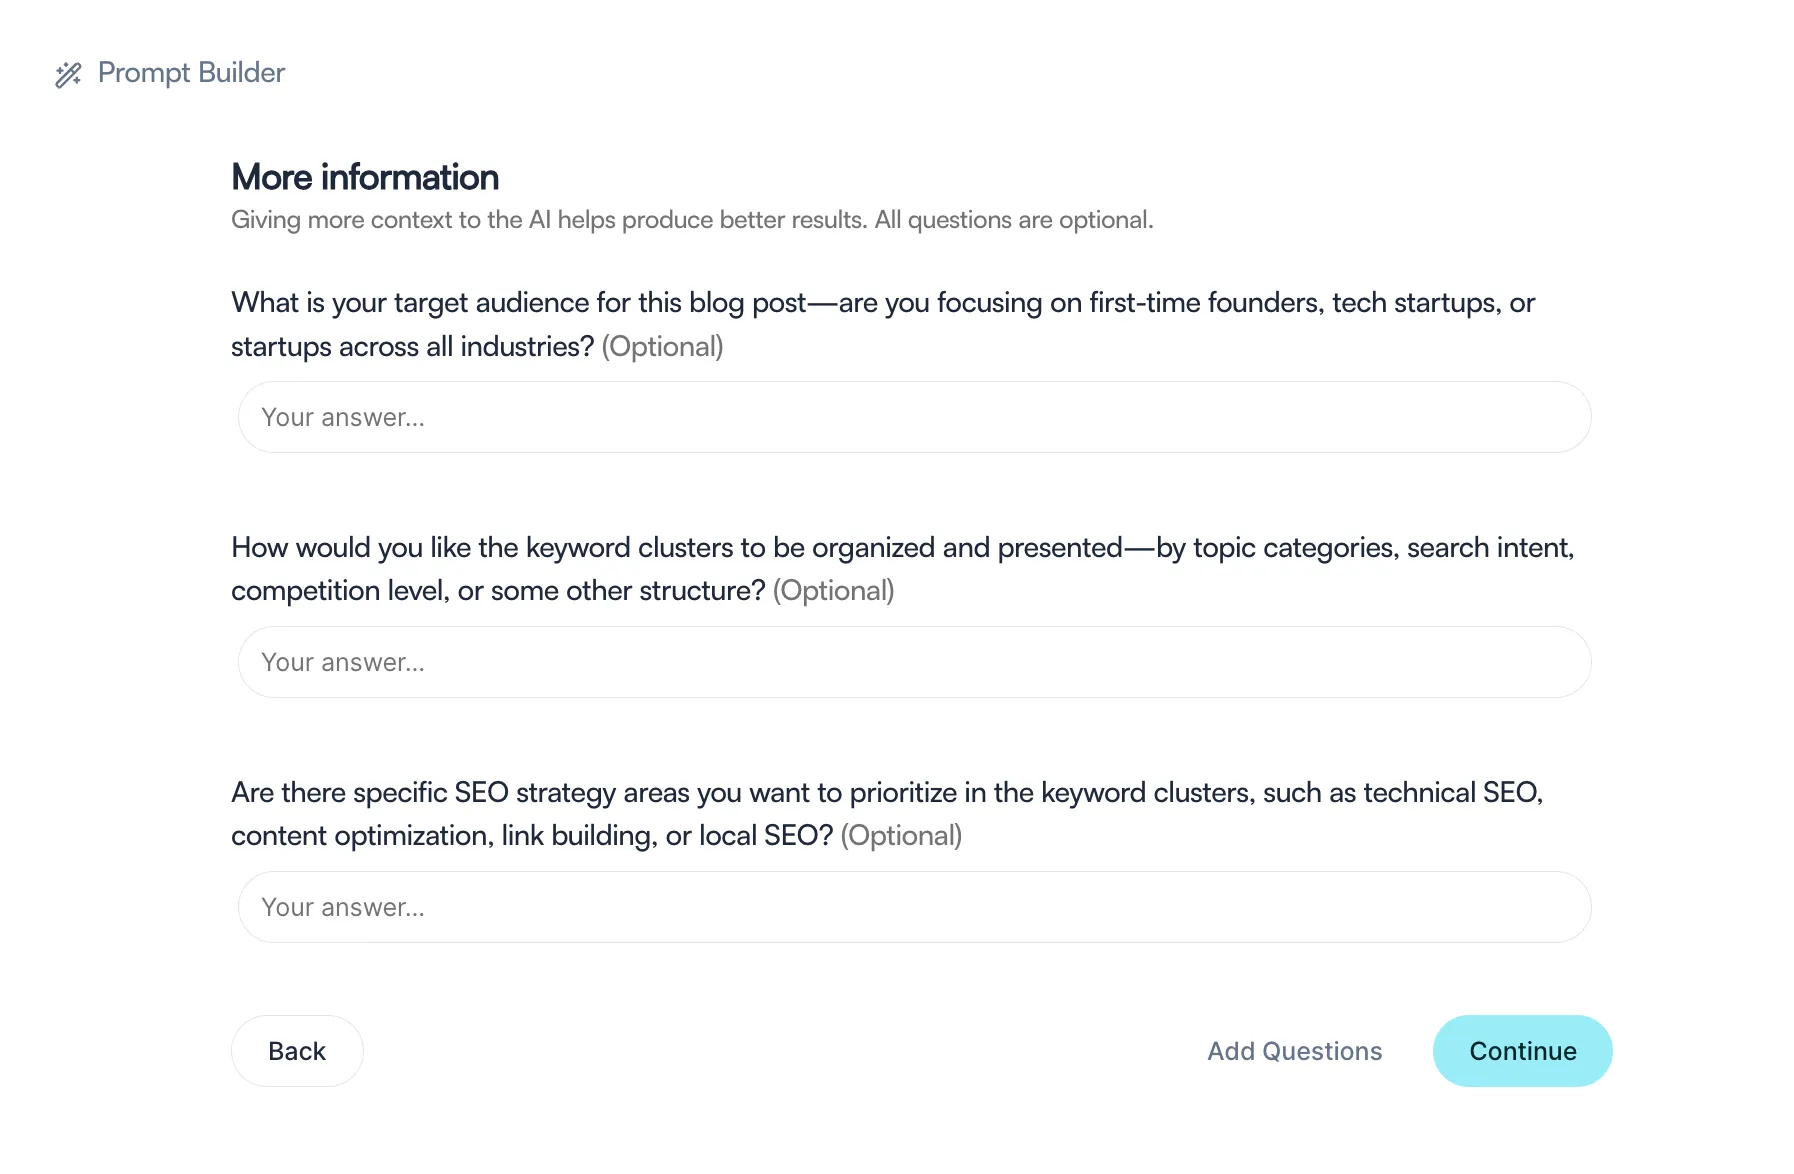Click the More information heading
The height and width of the screenshot is (1174, 1794).
point(365,177)
